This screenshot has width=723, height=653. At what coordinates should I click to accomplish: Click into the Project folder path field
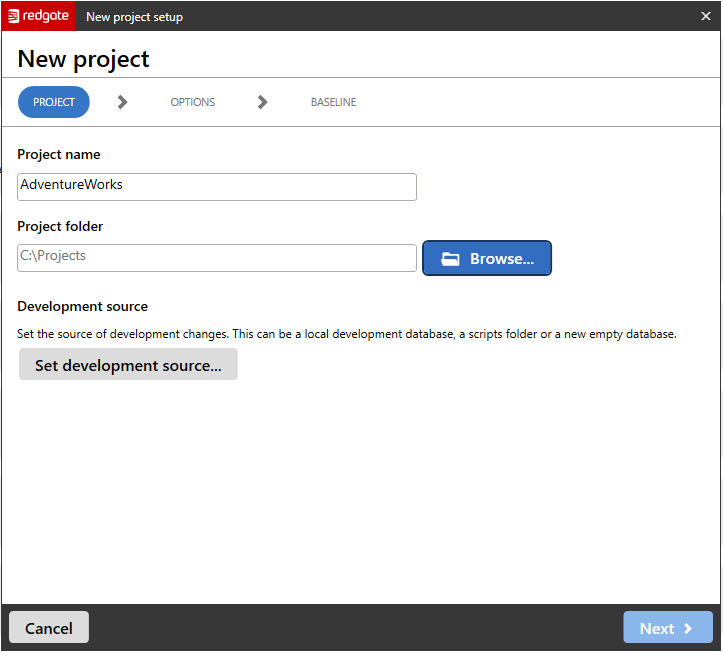pyautogui.click(x=217, y=257)
